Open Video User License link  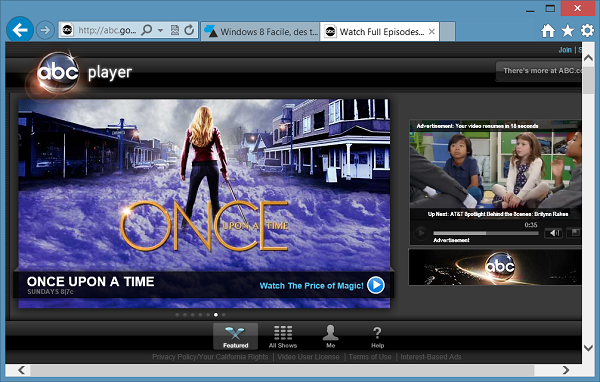[308, 357]
